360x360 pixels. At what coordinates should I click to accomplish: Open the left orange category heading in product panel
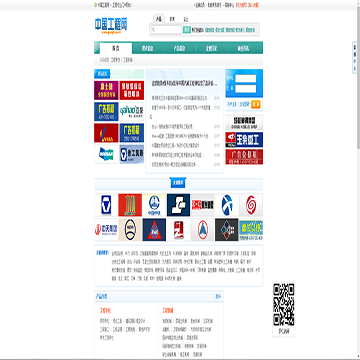tap(106, 310)
